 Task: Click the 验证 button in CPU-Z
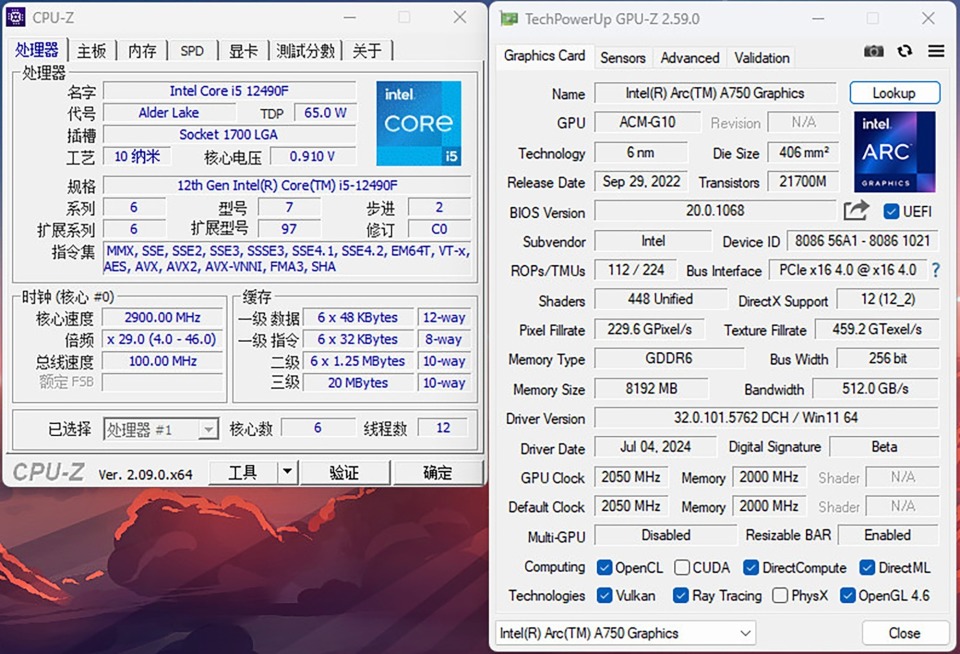[344, 472]
